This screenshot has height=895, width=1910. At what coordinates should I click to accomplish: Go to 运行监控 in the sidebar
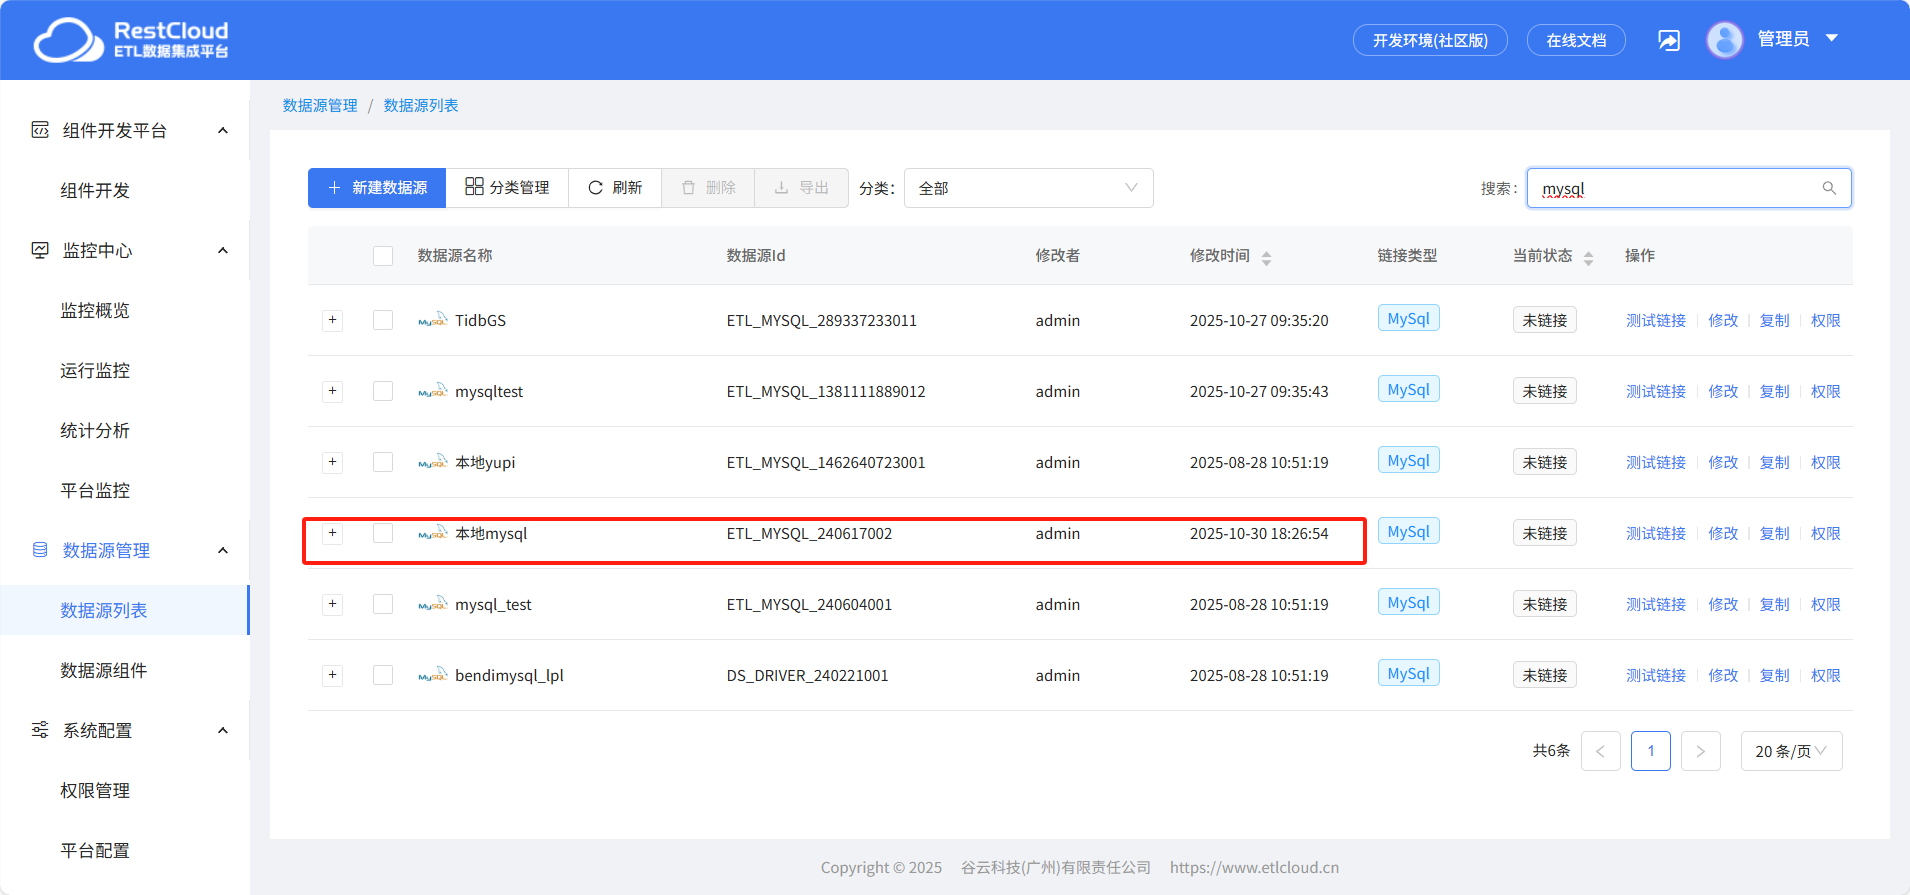click(x=95, y=370)
